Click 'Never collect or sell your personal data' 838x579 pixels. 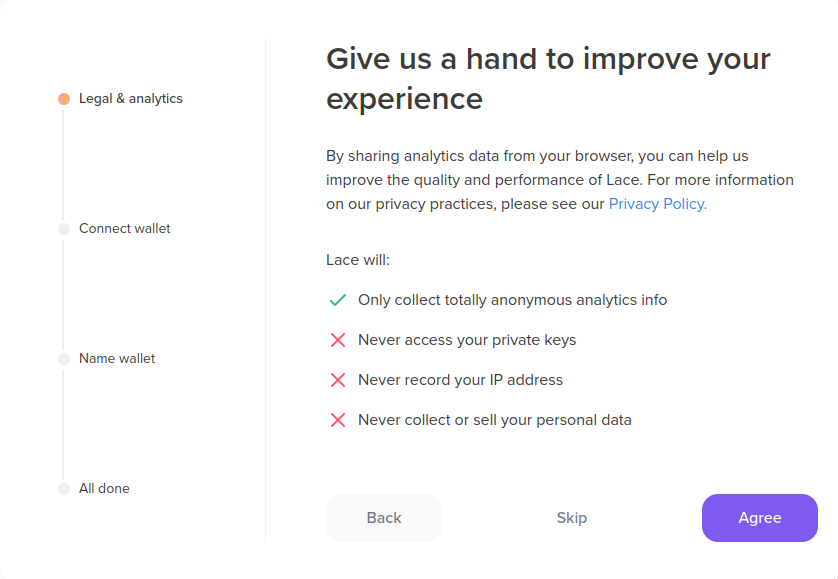[495, 420]
